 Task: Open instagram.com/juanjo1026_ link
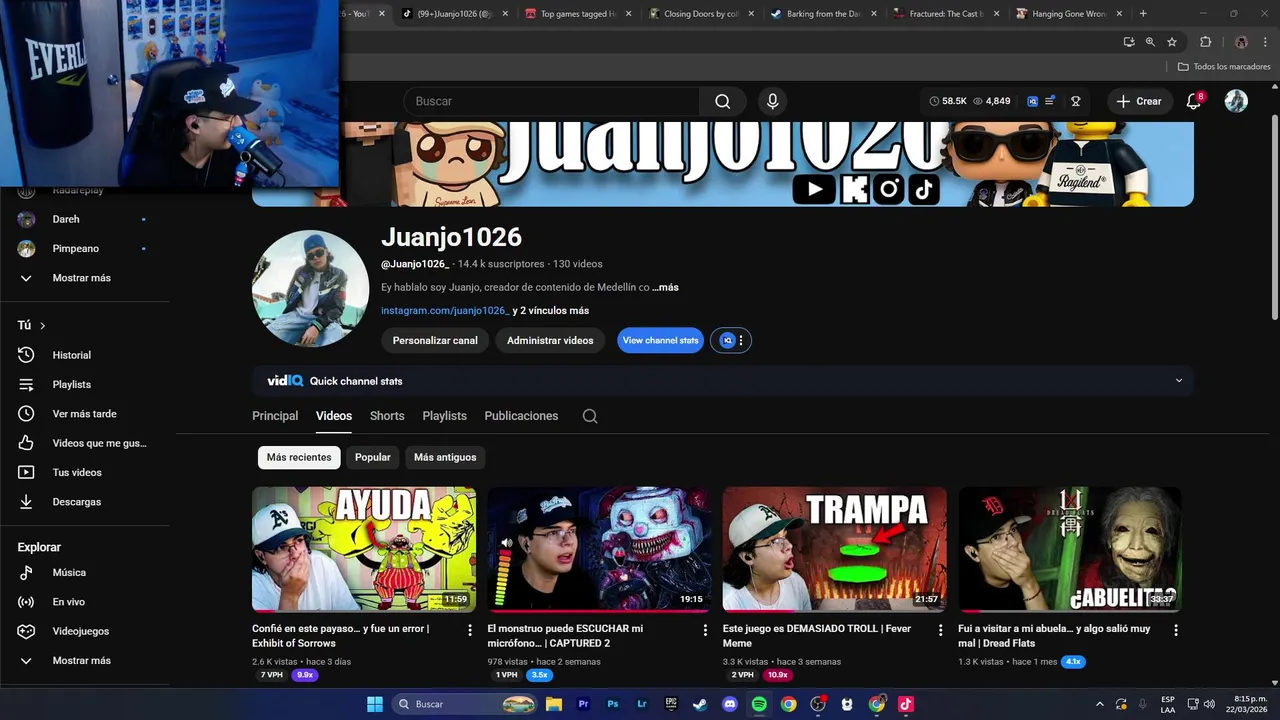(x=445, y=311)
